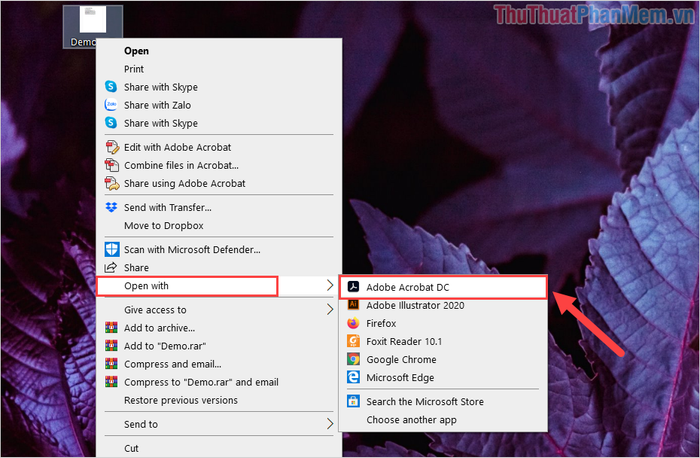Click the Microsoft Store bag icon

pos(353,401)
